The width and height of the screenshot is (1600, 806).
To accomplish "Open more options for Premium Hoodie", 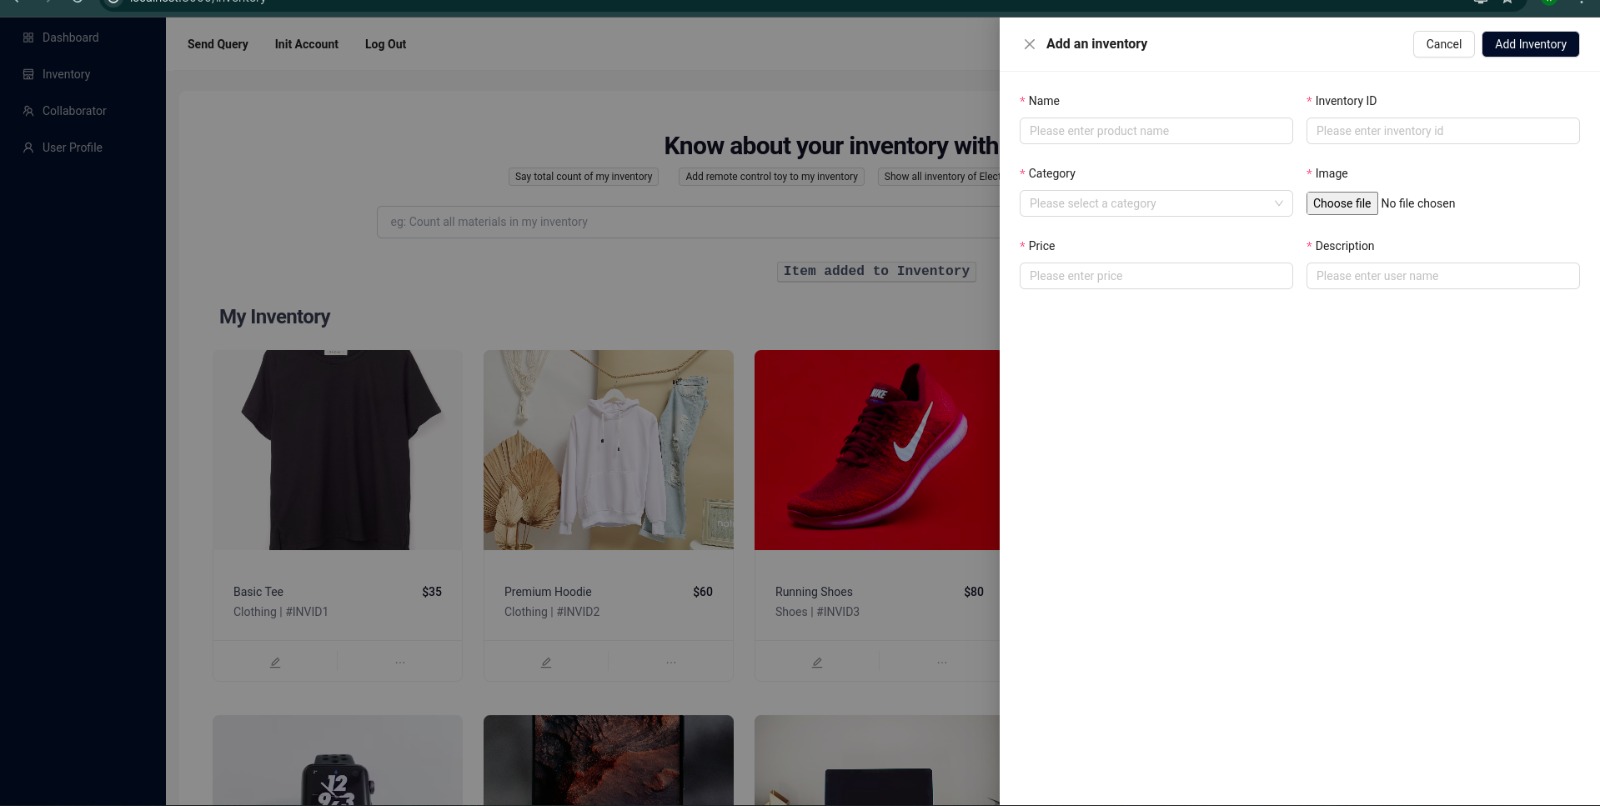I will pos(671,662).
